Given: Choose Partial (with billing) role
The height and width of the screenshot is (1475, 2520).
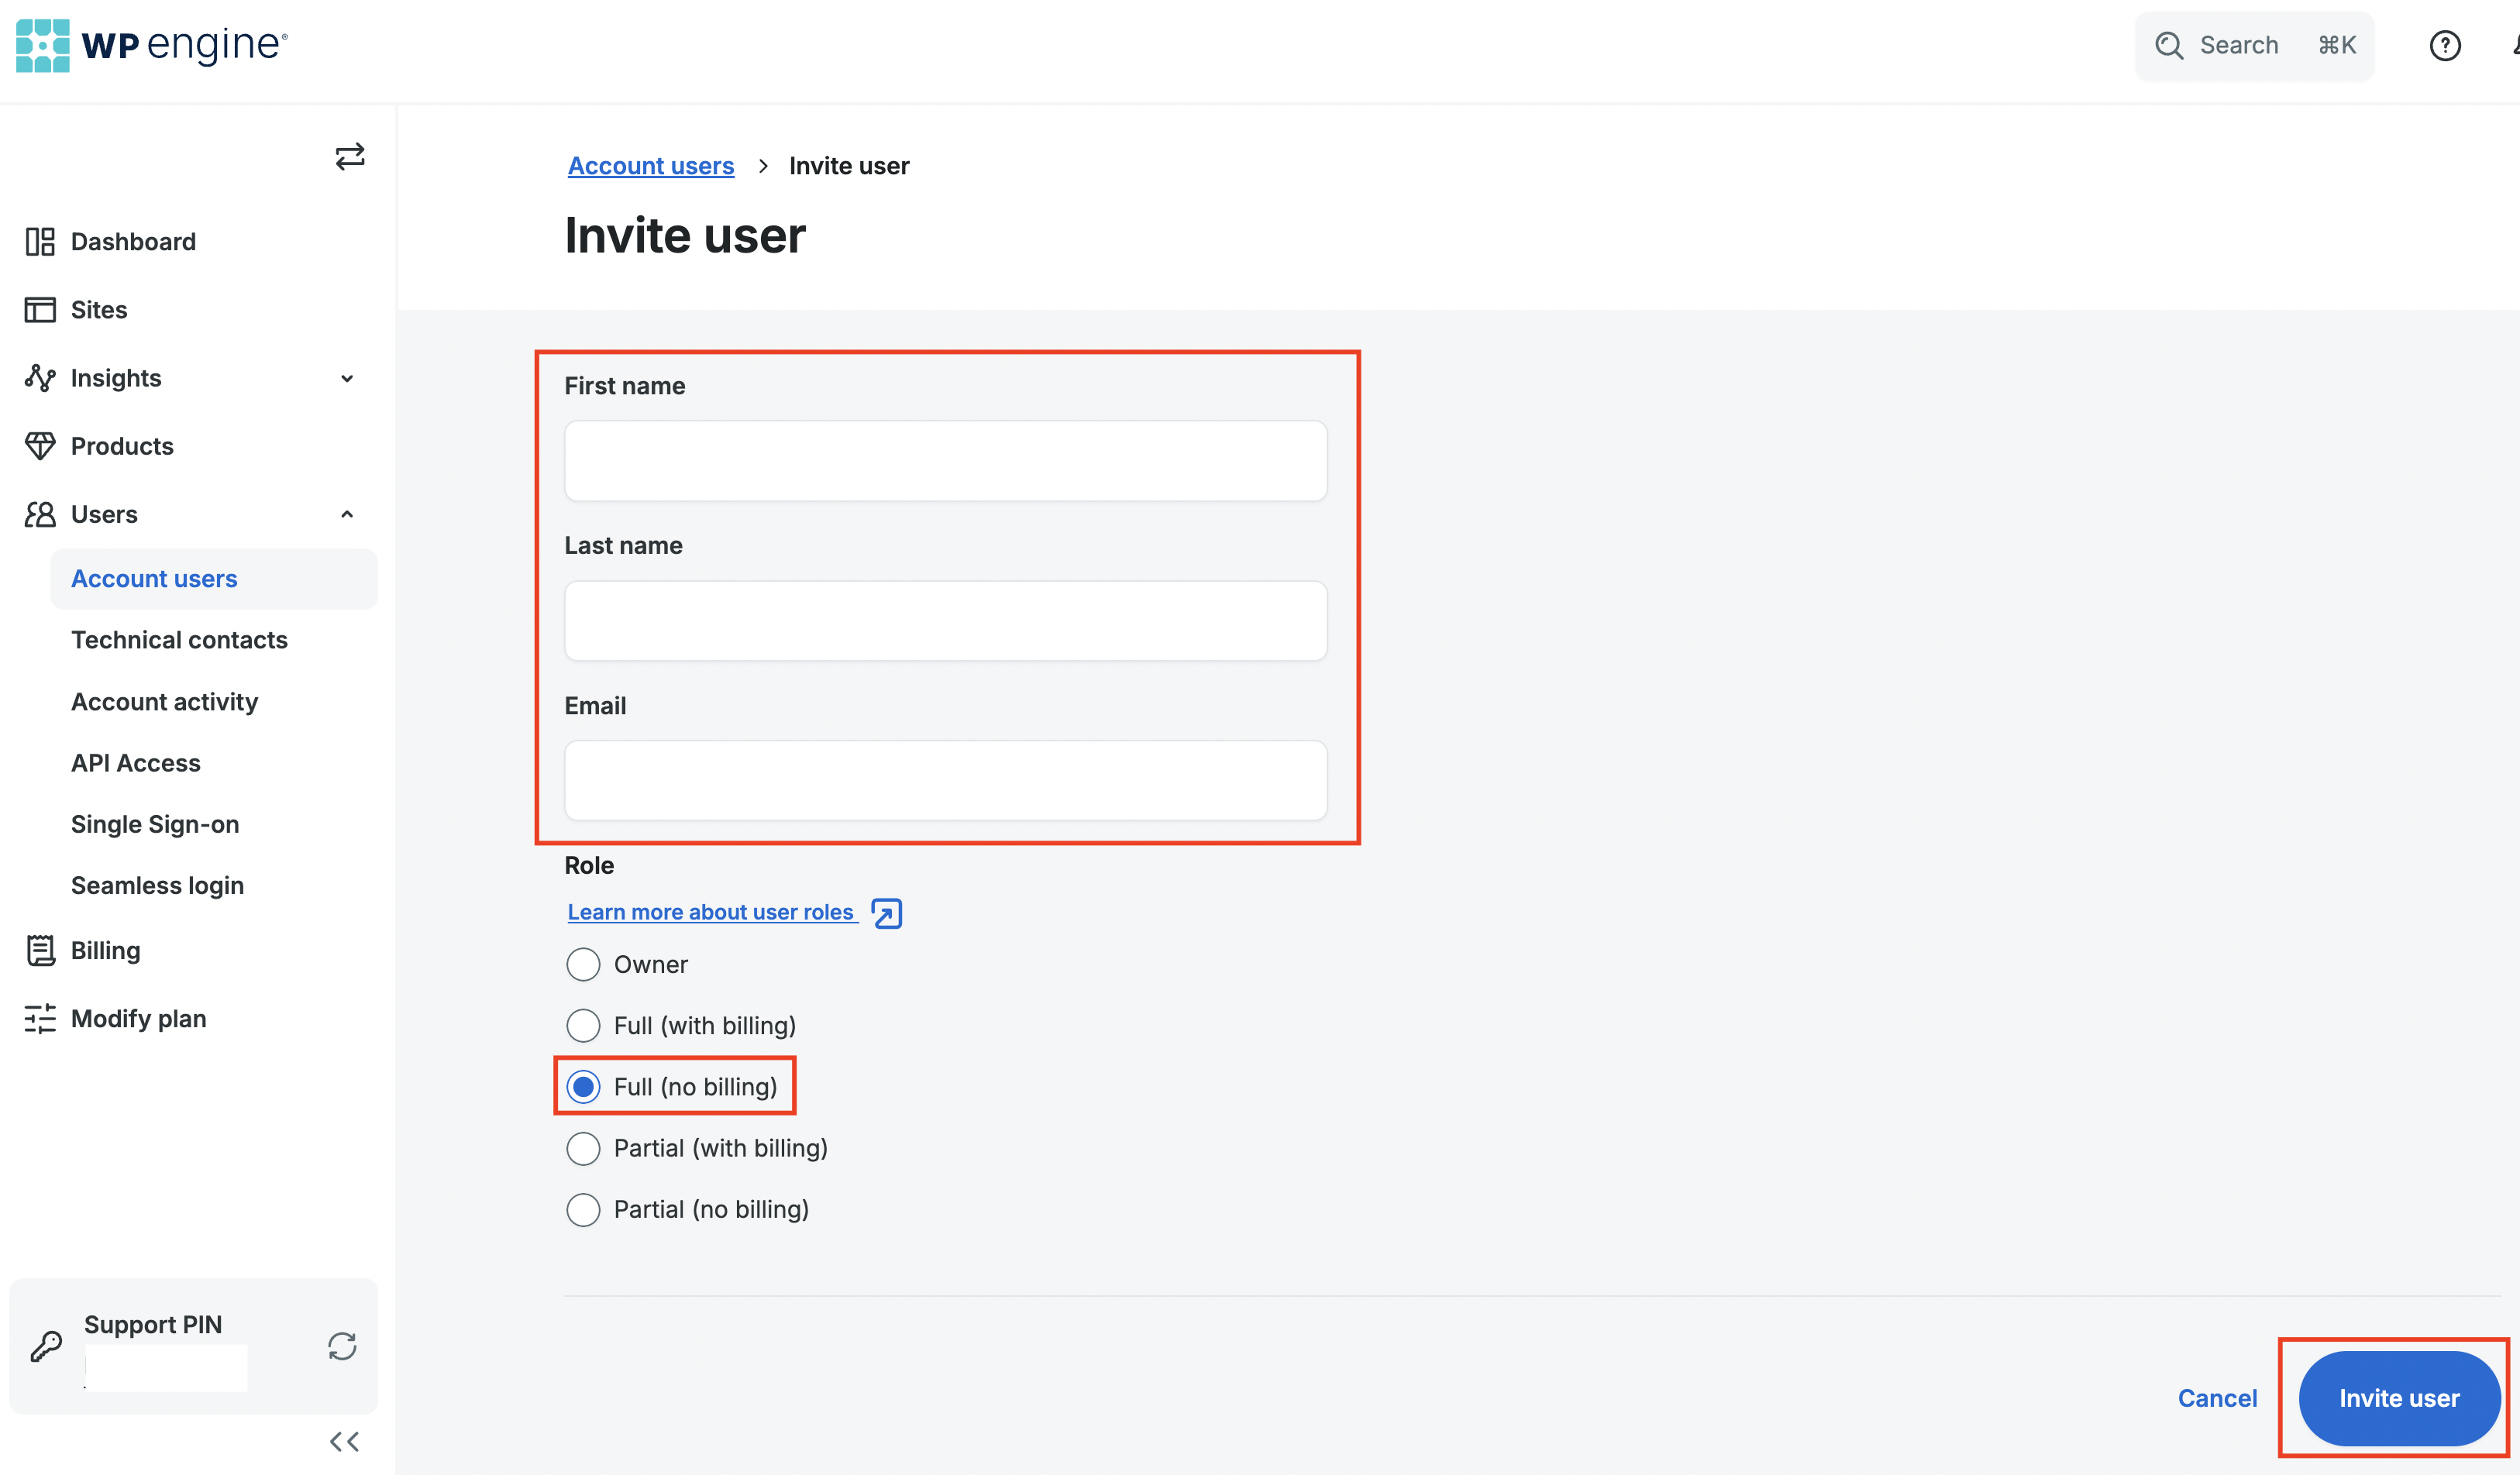Looking at the screenshot, I should (584, 1148).
